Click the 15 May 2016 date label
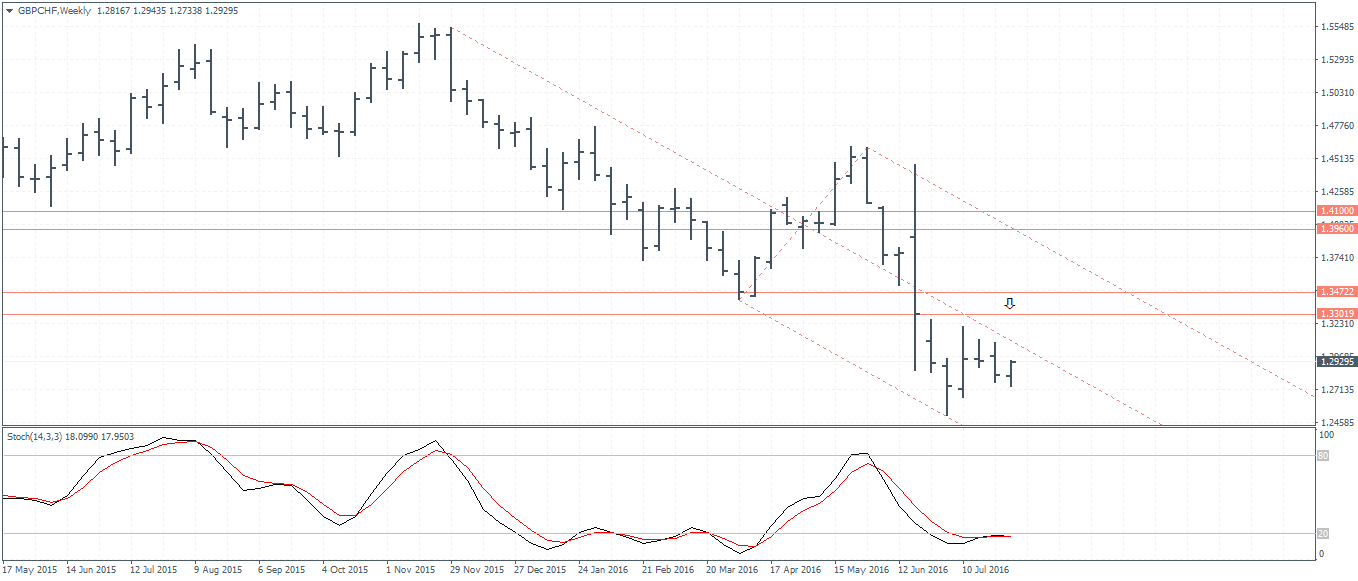The height and width of the screenshot is (581, 1358). (x=862, y=570)
